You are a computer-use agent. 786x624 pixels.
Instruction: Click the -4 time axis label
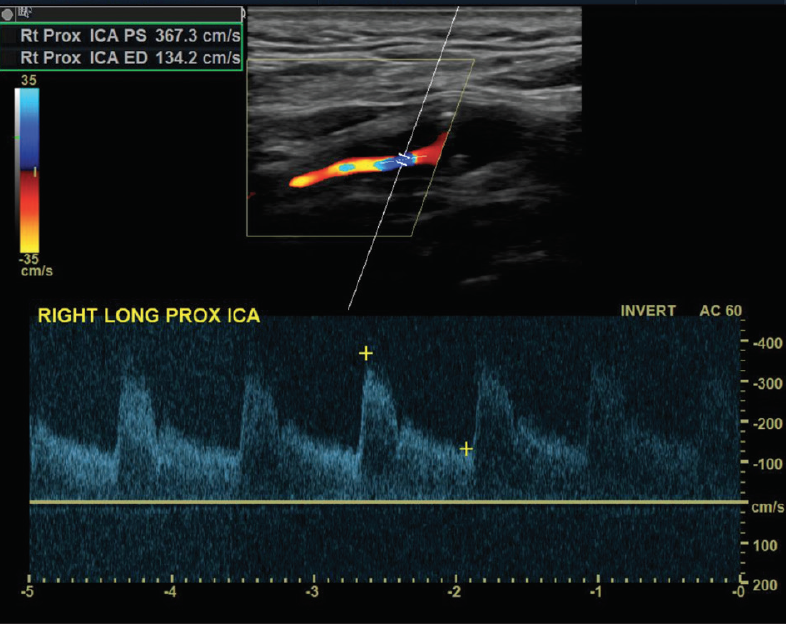(170, 592)
